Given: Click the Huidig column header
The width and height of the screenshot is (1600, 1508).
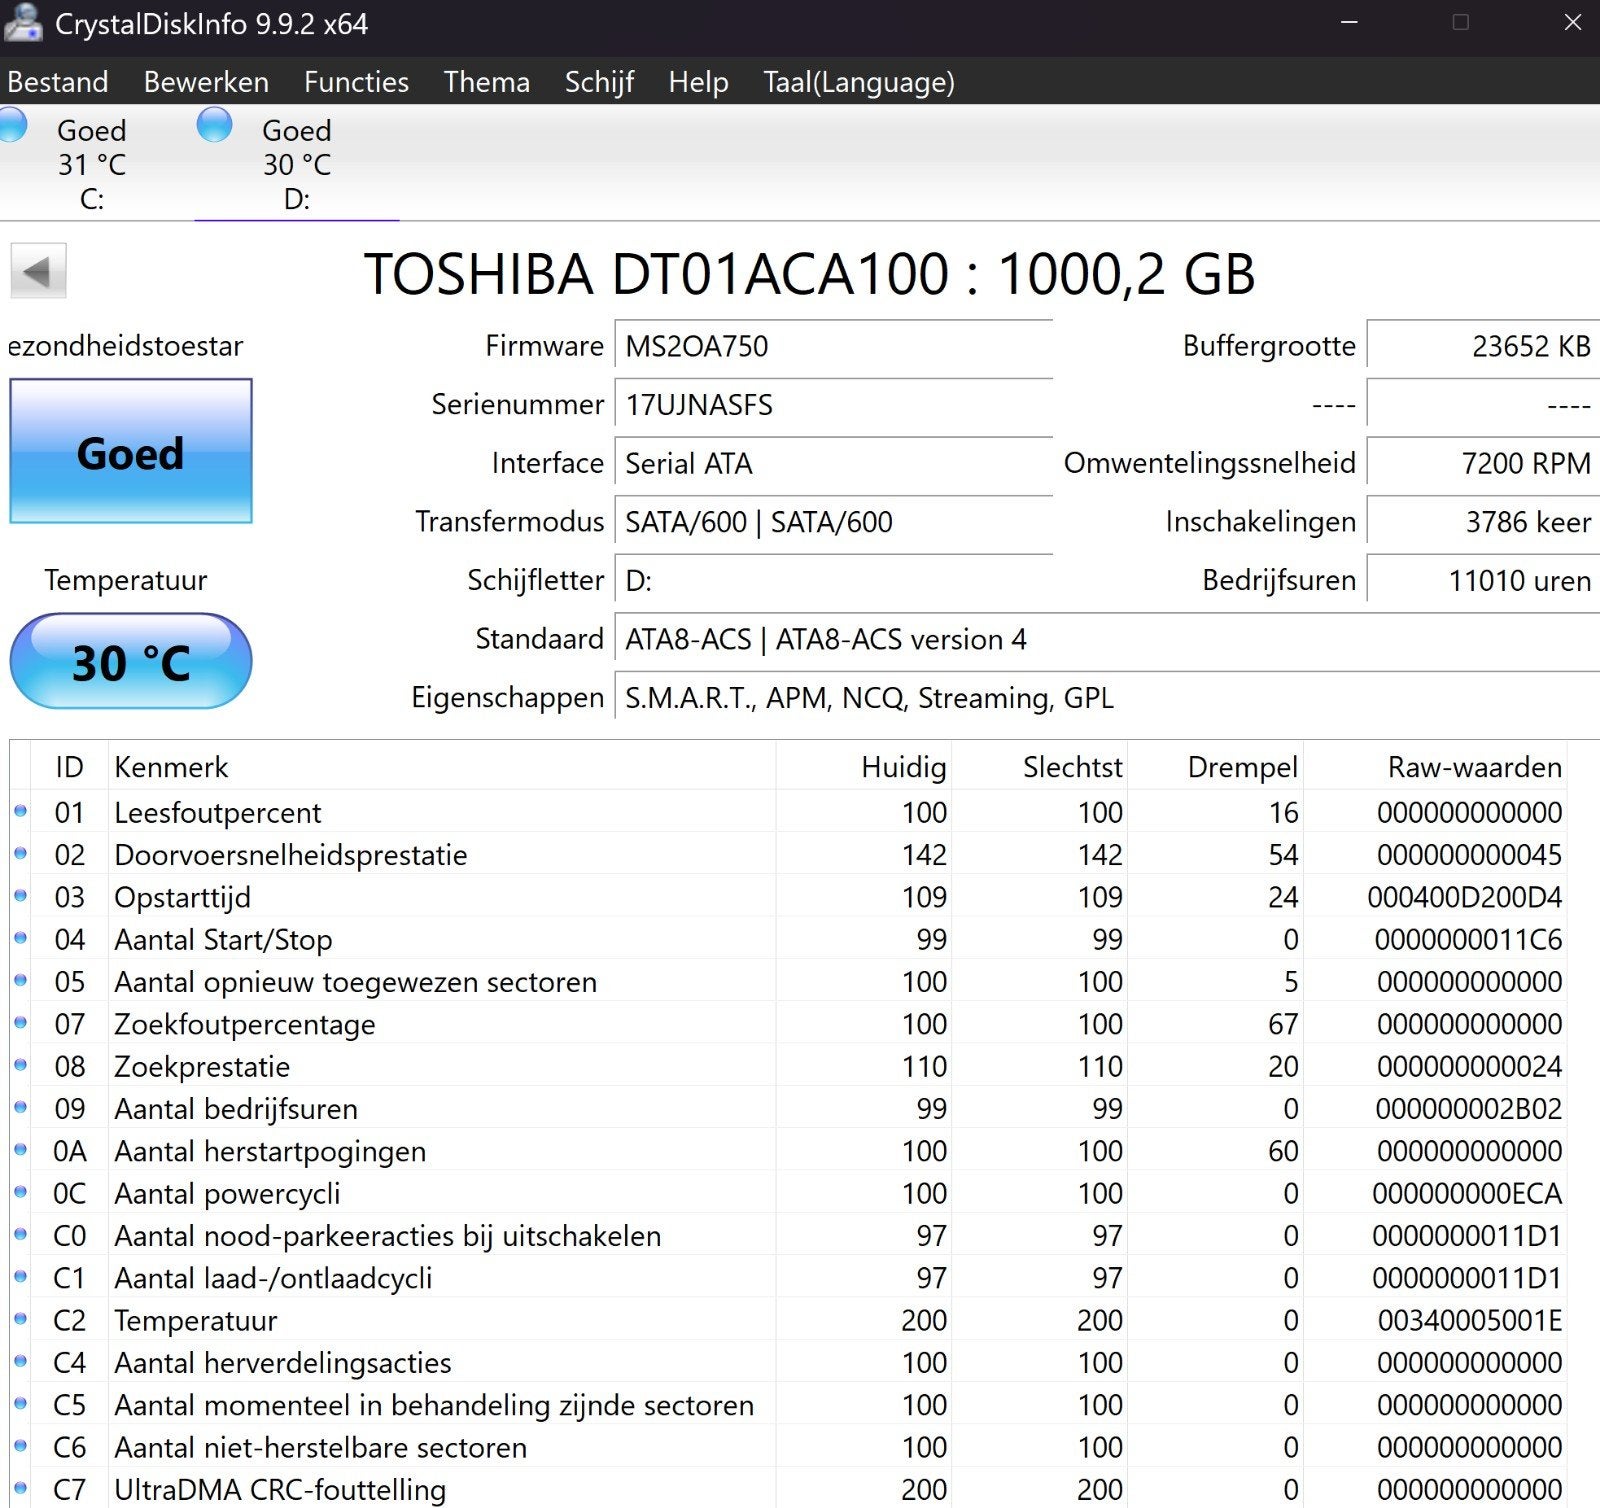Looking at the screenshot, I should pyautogui.click(x=864, y=767).
